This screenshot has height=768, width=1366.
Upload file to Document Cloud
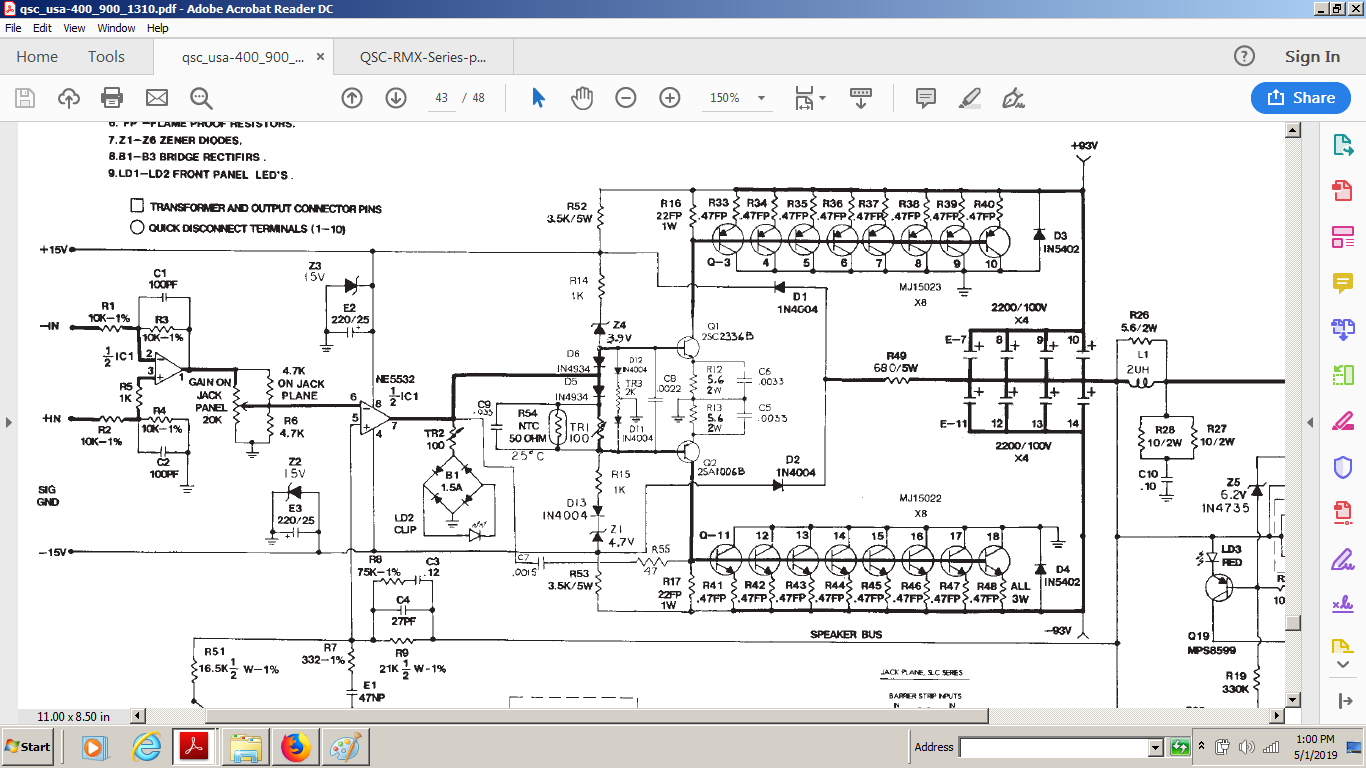(x=68, y=98)
